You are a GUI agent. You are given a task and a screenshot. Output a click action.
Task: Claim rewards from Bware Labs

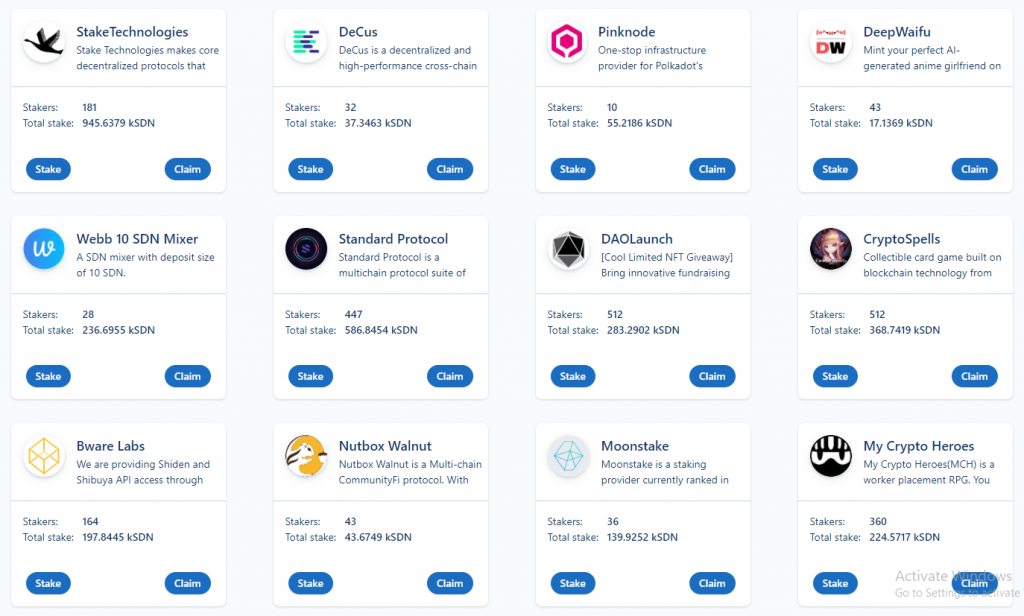(x=187, y=583)
